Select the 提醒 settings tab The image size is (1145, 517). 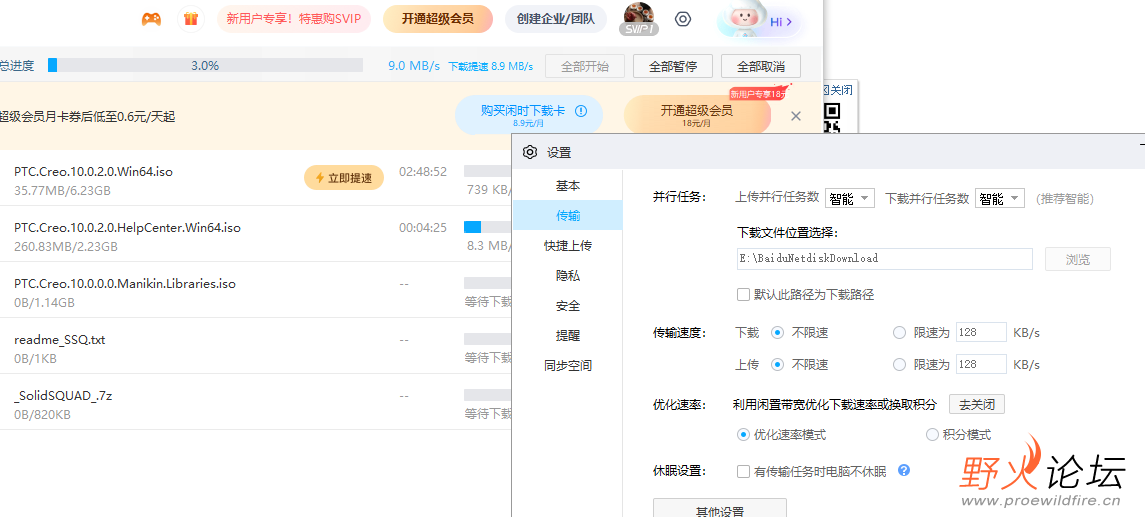point(568,335)
